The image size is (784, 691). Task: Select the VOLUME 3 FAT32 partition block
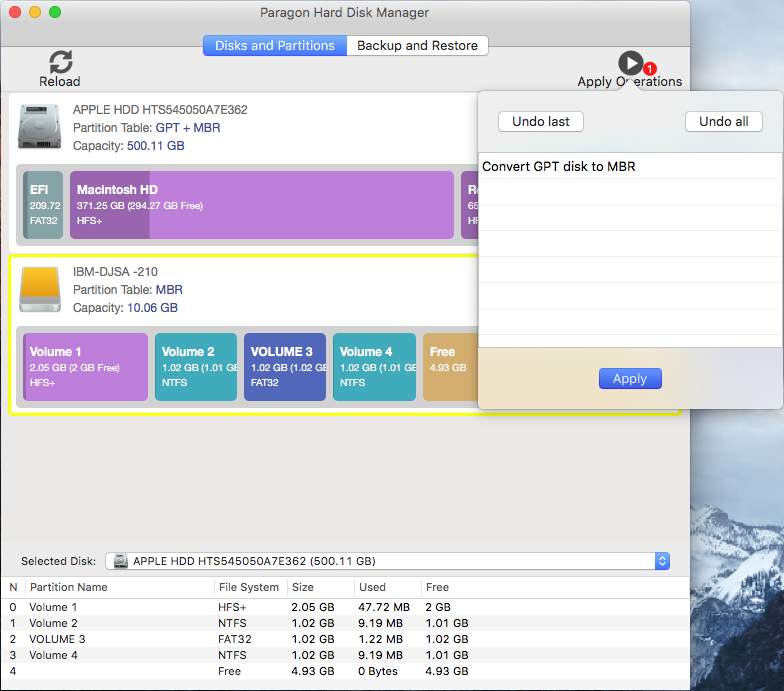click(285, 367)
